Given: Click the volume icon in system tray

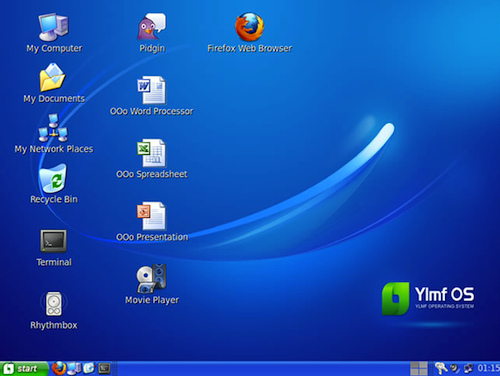Looking at the screenshot, I should tap(454, 368).
